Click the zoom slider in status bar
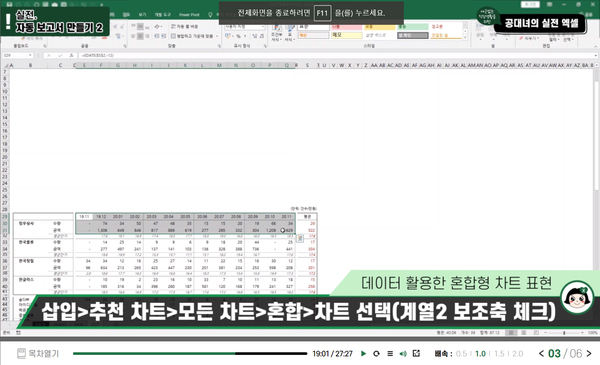This screenshot has height=365, width=600. pyautogui.click(x=564, y=333)
